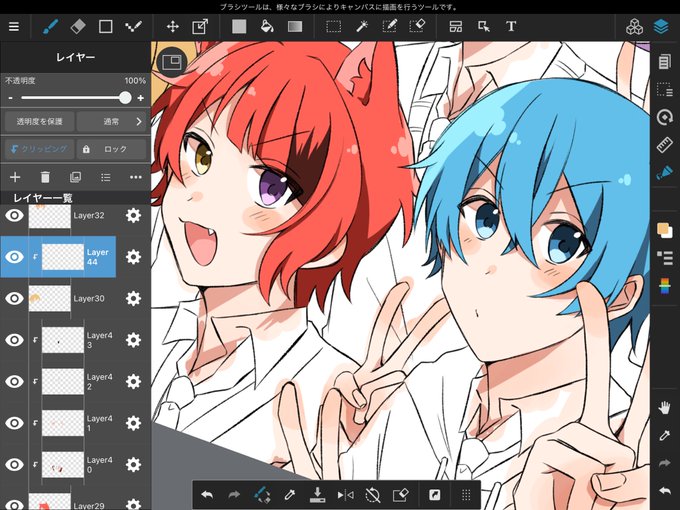Open settings gear for Layer 44
Viewport: 680px width, 510px height.
133,257
